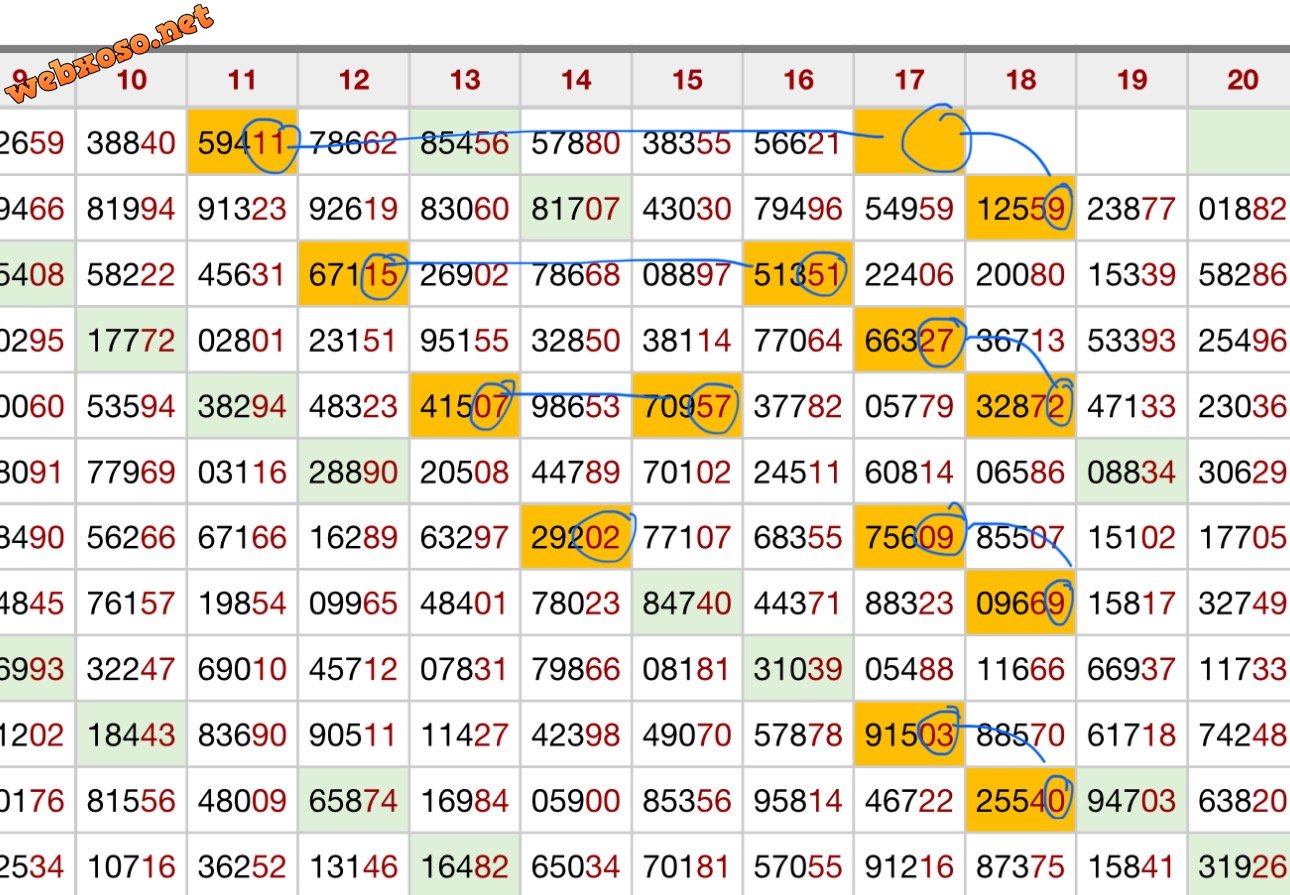Image resolution: width=1290 pixels, height=895 pixels.
Task: Click the highlighted cell 75609
Action: tap(909, 538)
